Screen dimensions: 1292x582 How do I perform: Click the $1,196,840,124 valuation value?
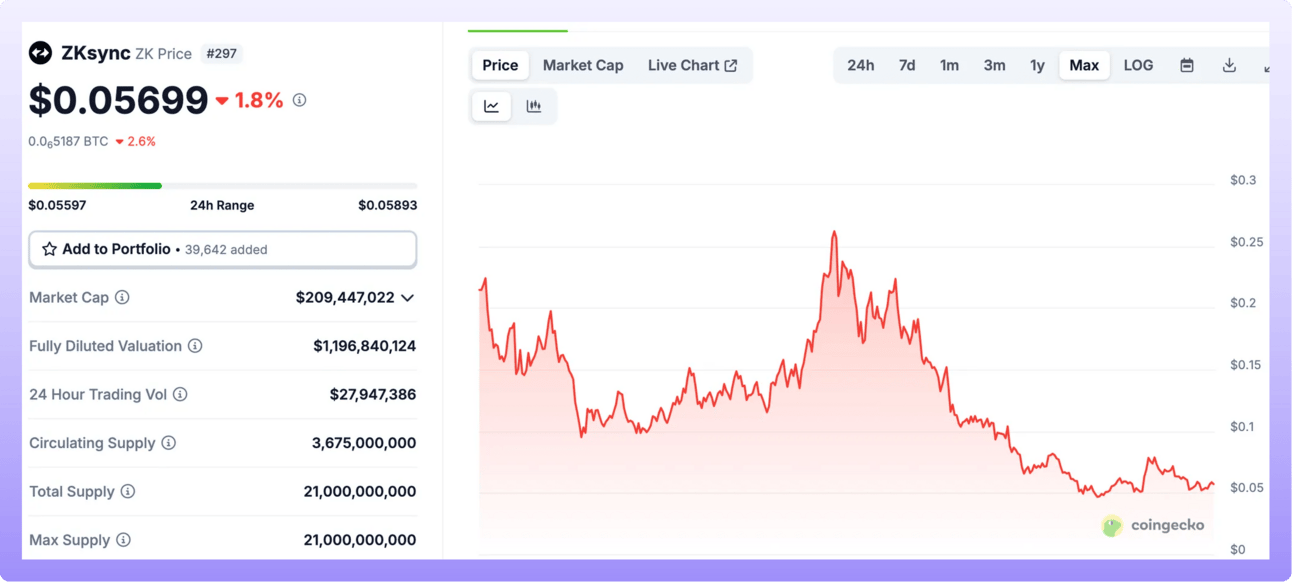[365, 346]
